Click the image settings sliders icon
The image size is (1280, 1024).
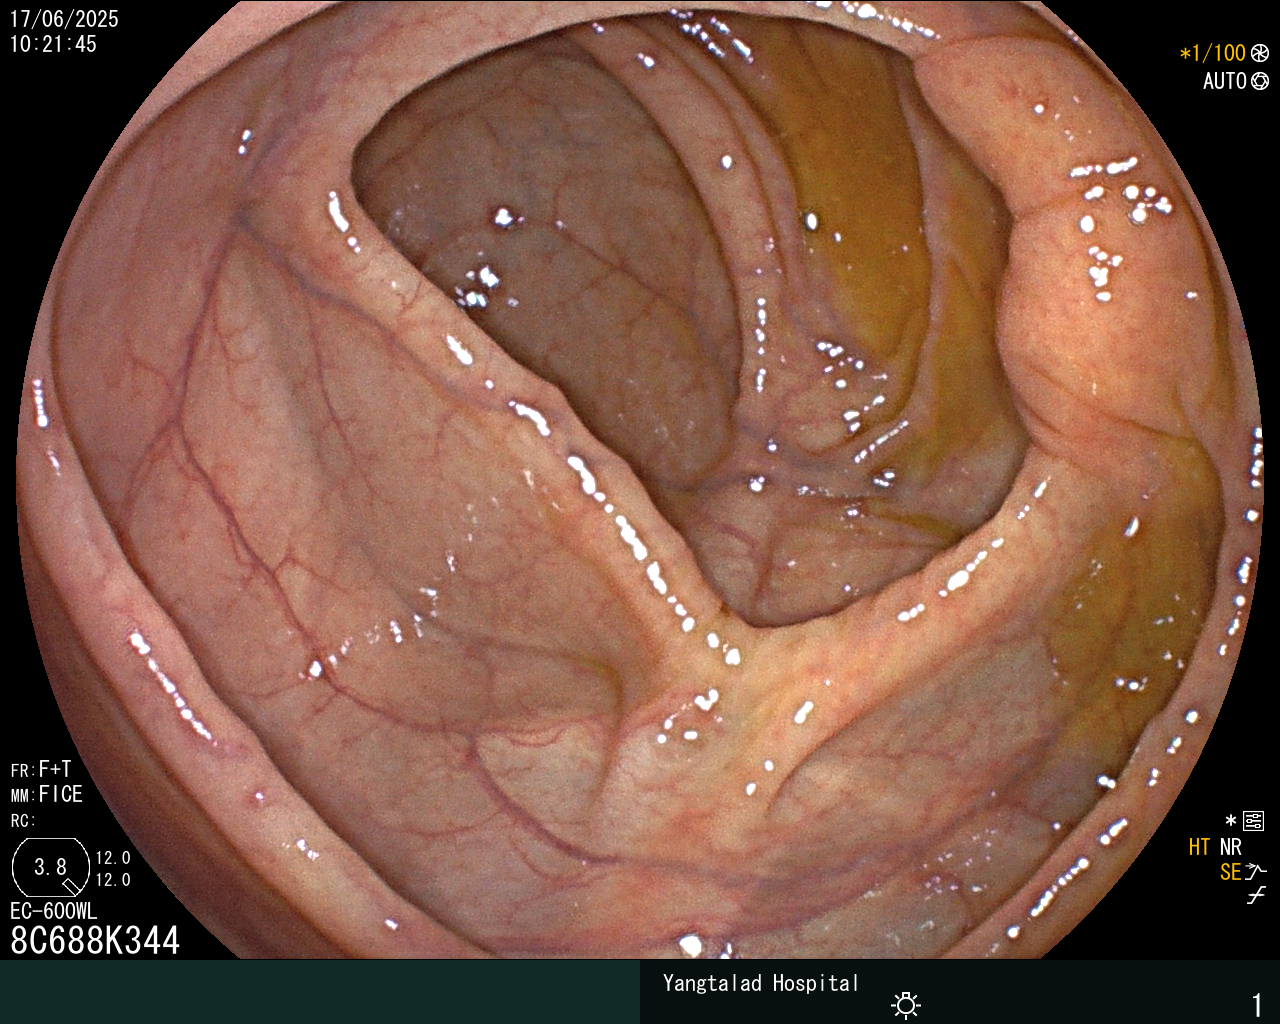point(1253,822)
